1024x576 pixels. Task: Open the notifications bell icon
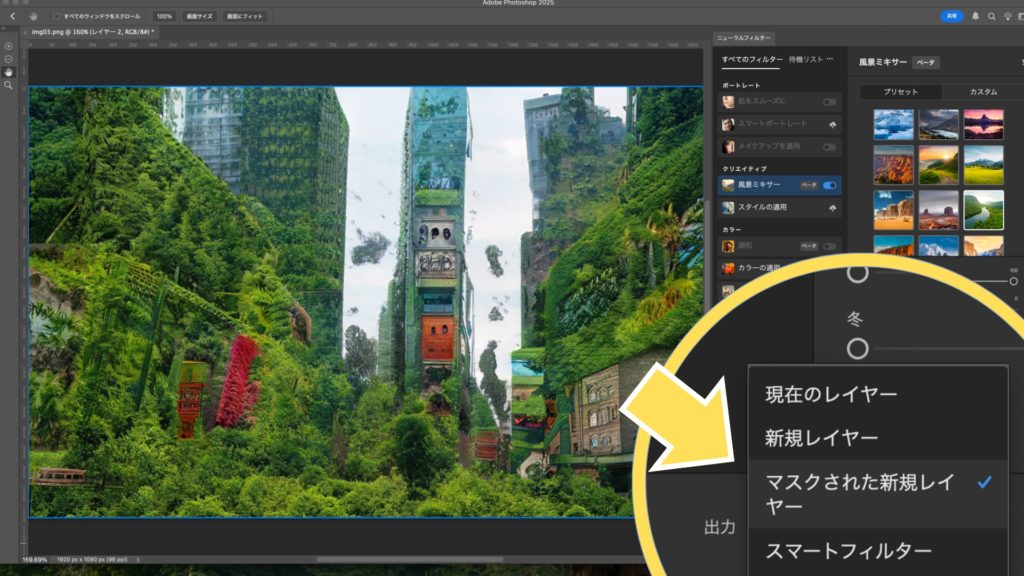click(x=976, y=16)
